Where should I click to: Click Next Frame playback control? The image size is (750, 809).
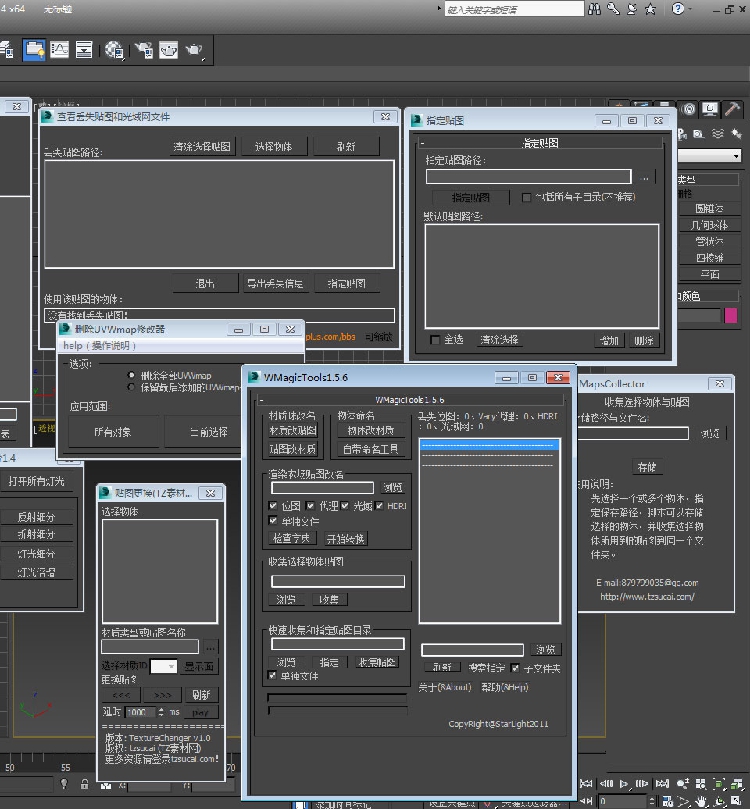(642, 784)
